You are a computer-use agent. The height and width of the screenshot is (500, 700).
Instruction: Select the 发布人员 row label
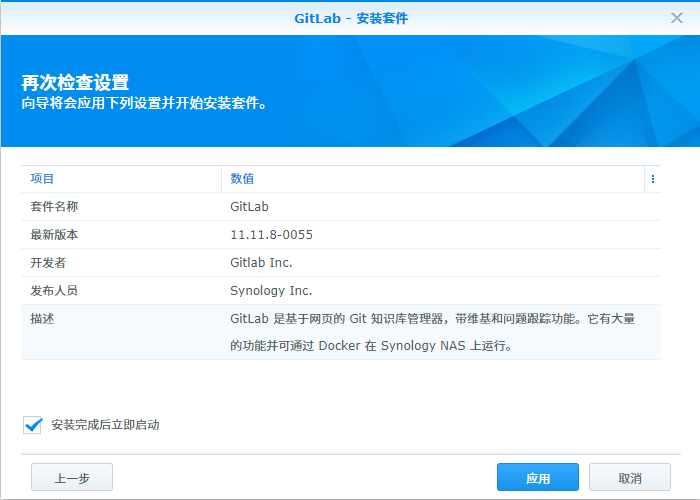click(x=54, y=291)
